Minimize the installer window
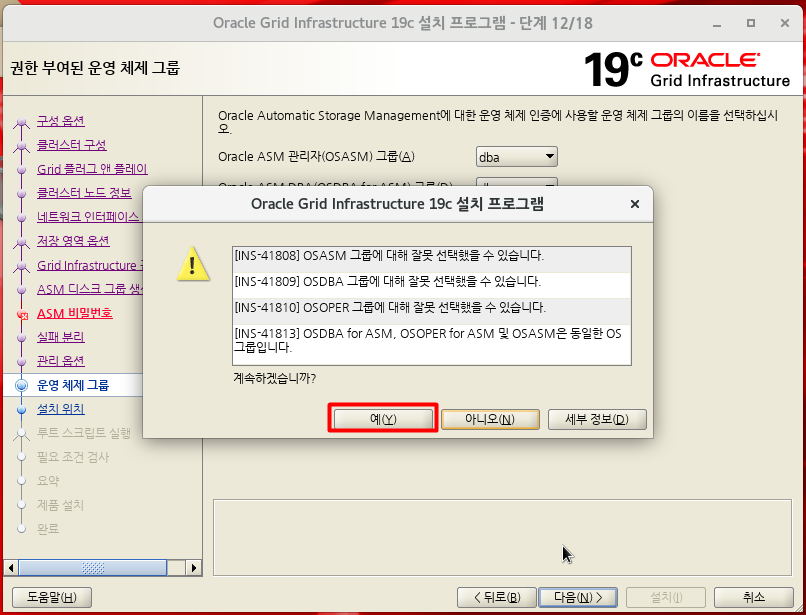The width and height of the screenshot is (806, 615). 717,24
